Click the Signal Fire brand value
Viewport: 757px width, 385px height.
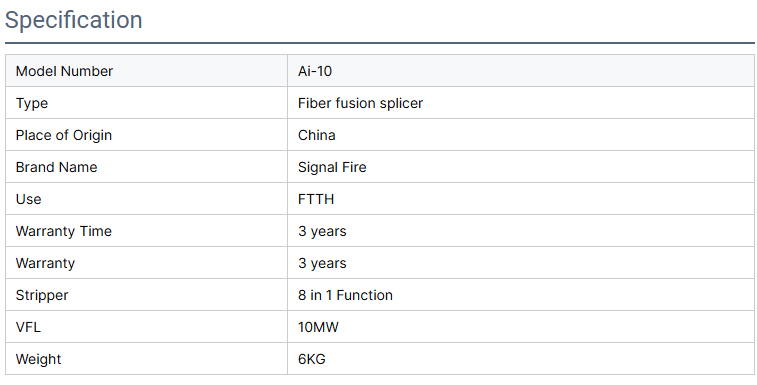pyautogui.click(x=332, y=167)
